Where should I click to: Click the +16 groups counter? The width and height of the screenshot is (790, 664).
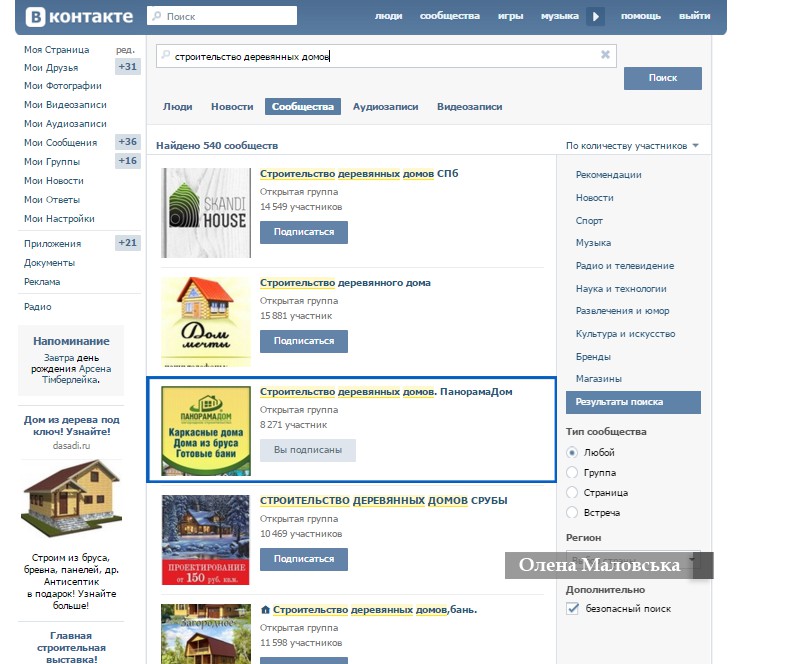[127, 161]
